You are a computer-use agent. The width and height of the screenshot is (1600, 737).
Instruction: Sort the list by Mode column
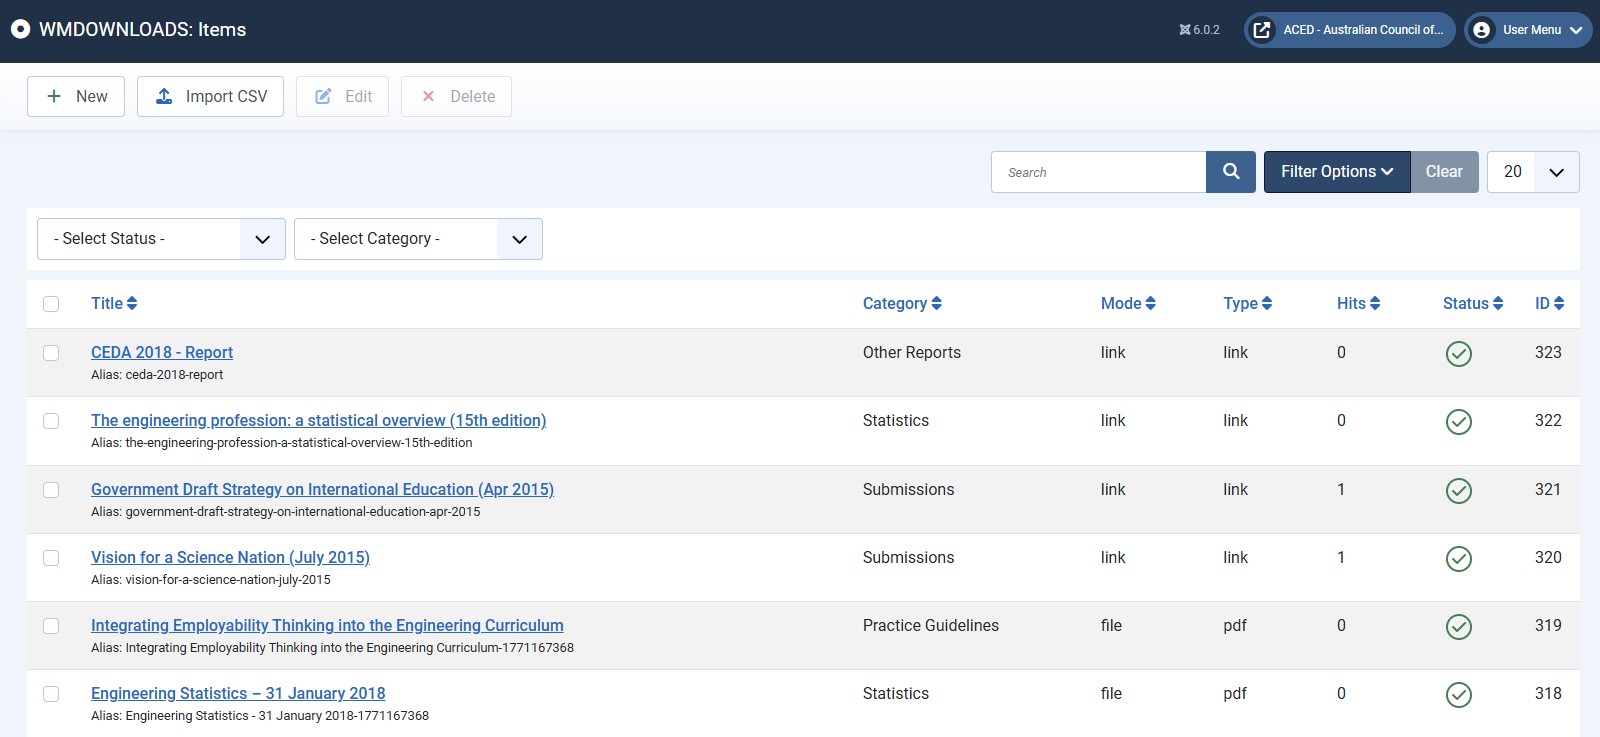pos(1128,303)
